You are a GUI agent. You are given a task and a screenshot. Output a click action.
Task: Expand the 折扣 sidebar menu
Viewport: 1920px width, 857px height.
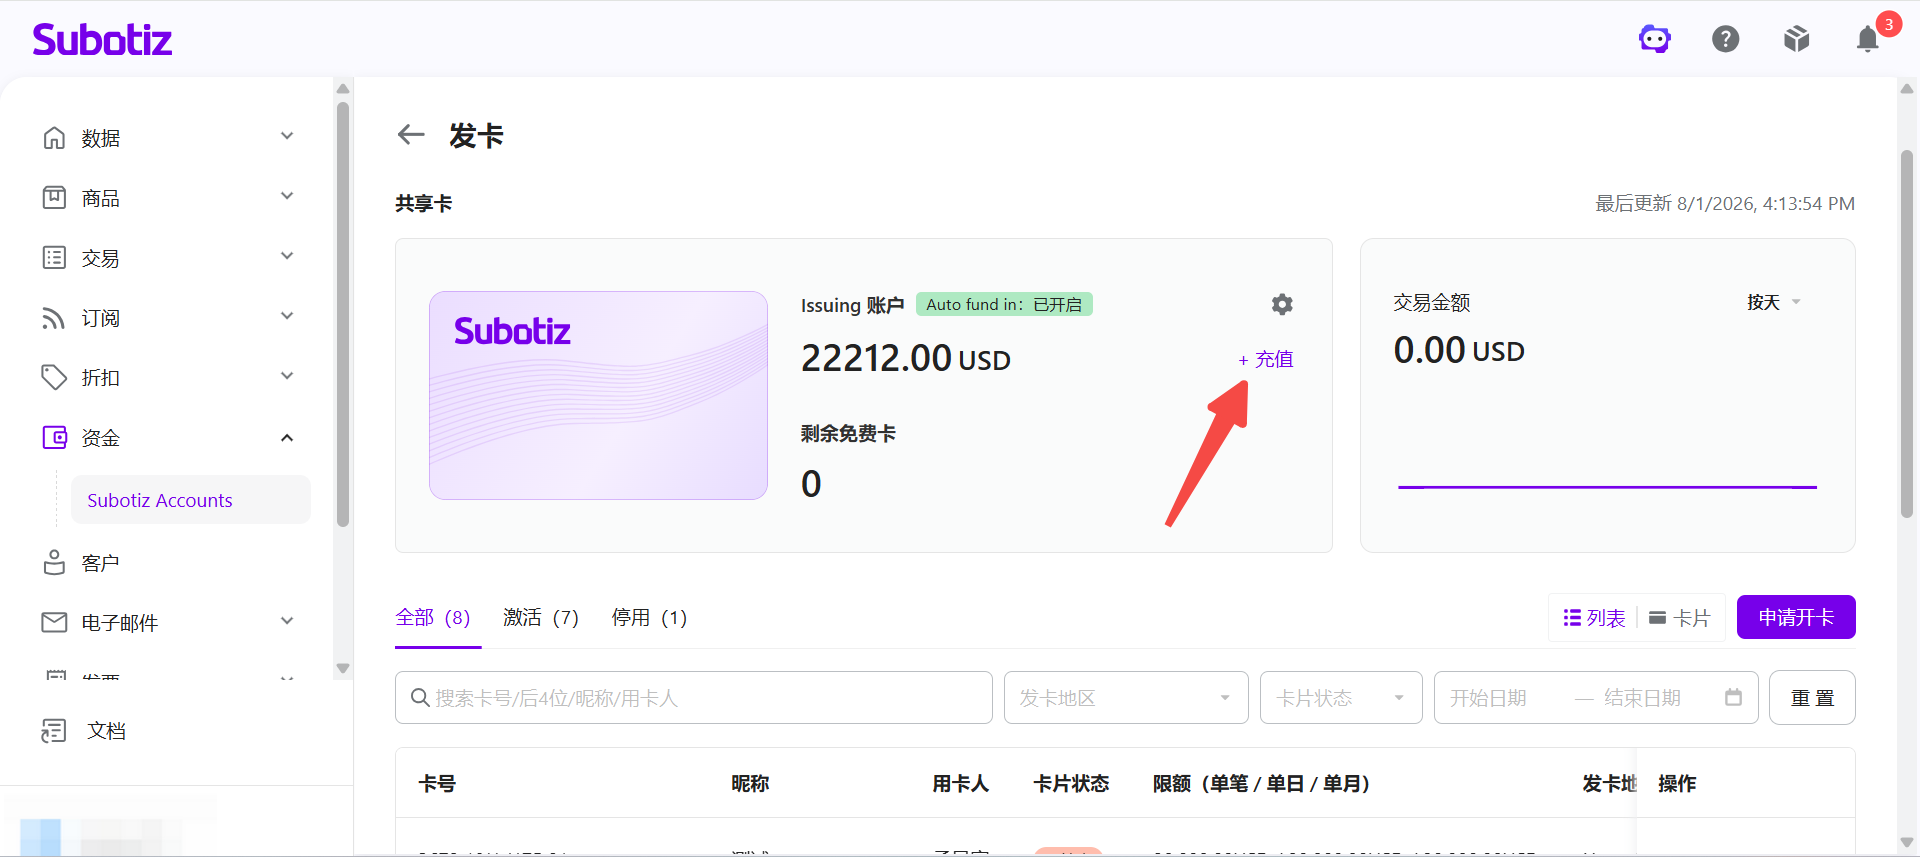(287, 376)
